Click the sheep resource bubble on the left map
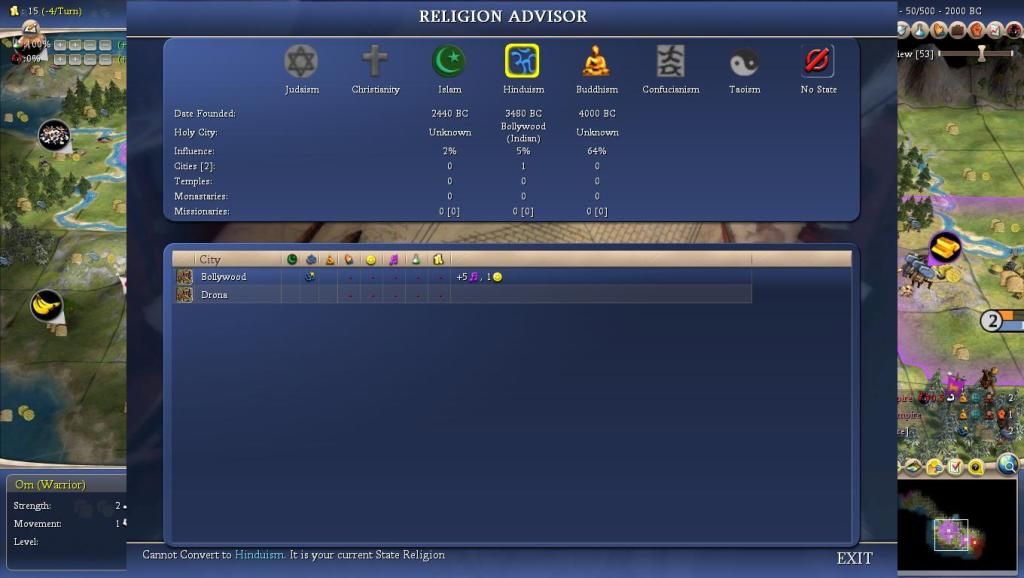This screenshot has width=1024, height=578. point(55,135)
